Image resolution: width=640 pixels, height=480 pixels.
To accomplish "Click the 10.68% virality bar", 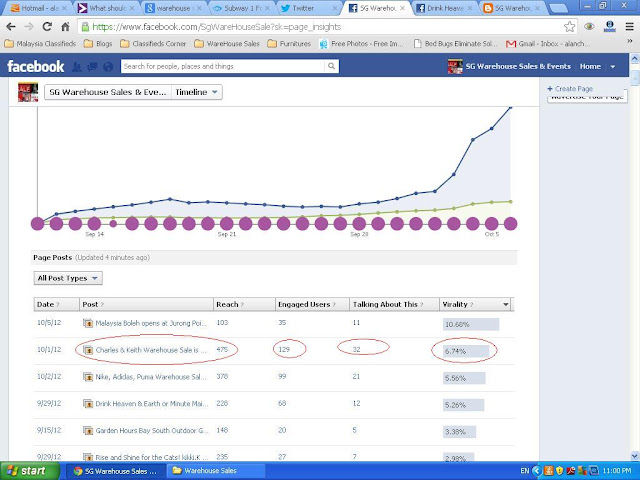I will (x=471, y=324).
